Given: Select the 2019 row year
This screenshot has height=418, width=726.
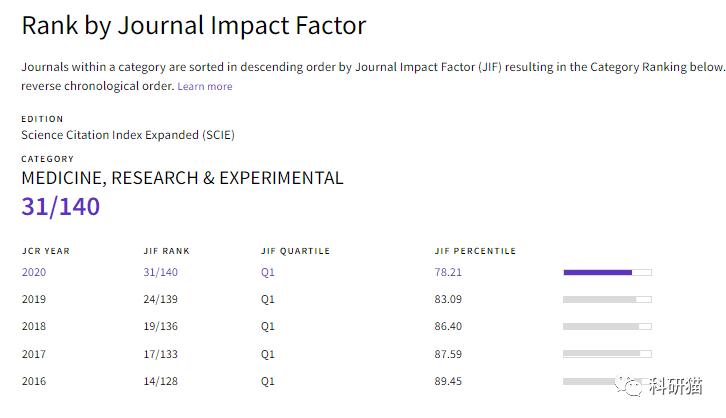Looking at the screenshot, I should click(x=34, y=299).
